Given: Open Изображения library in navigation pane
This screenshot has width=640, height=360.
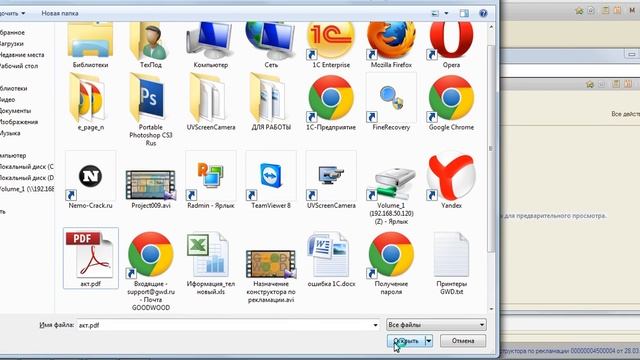Looking at the screenshot, I should click(x=19, y=122).
